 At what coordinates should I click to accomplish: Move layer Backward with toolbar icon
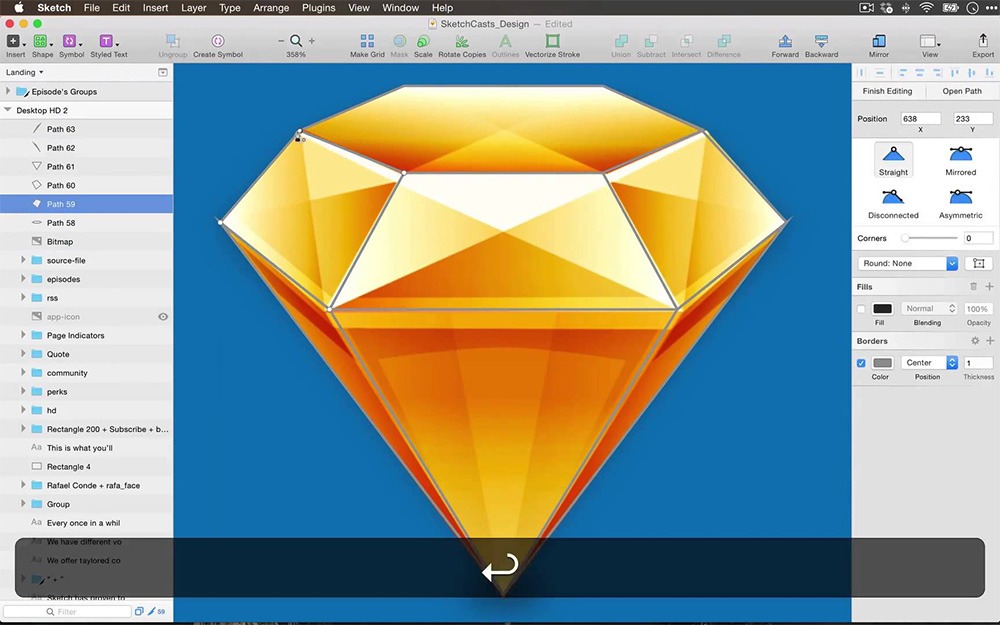tap(821, 41)
